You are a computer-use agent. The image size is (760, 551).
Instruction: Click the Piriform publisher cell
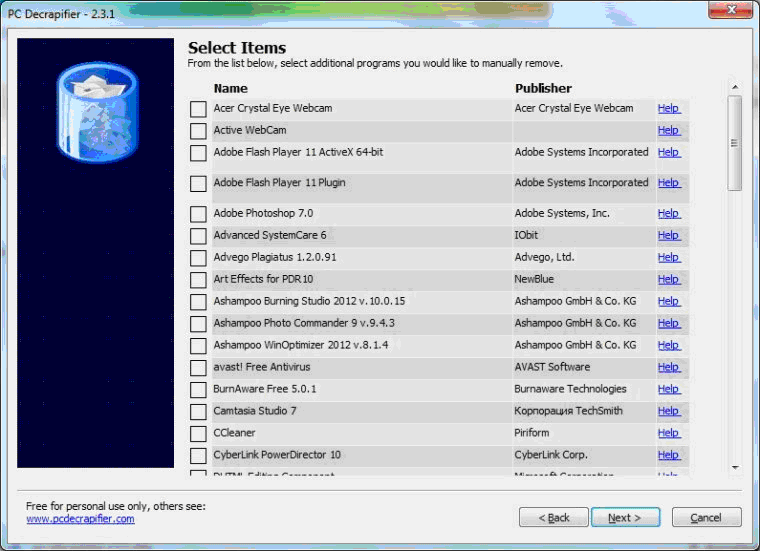pyautogui.click(x=532, y=433)
